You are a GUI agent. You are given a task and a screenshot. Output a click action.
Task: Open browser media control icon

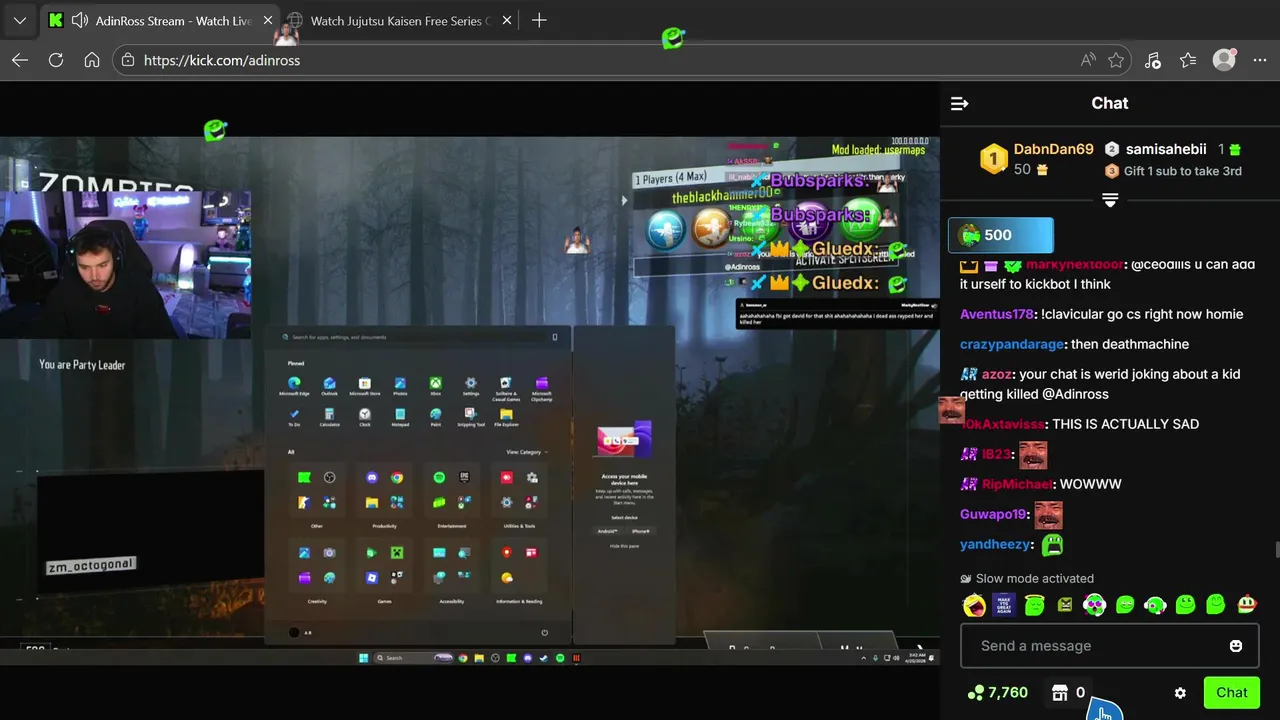pos(1152,60)
